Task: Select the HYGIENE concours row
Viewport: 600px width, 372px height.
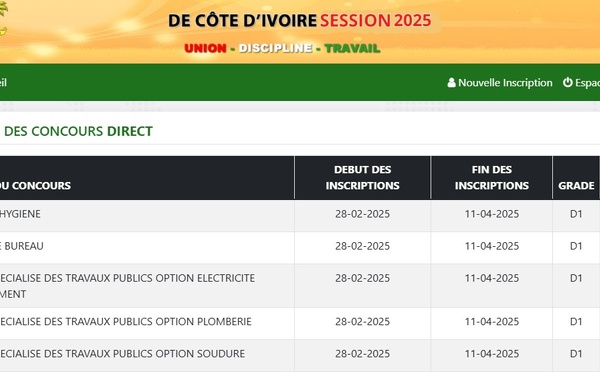Action: pos(300,215)
